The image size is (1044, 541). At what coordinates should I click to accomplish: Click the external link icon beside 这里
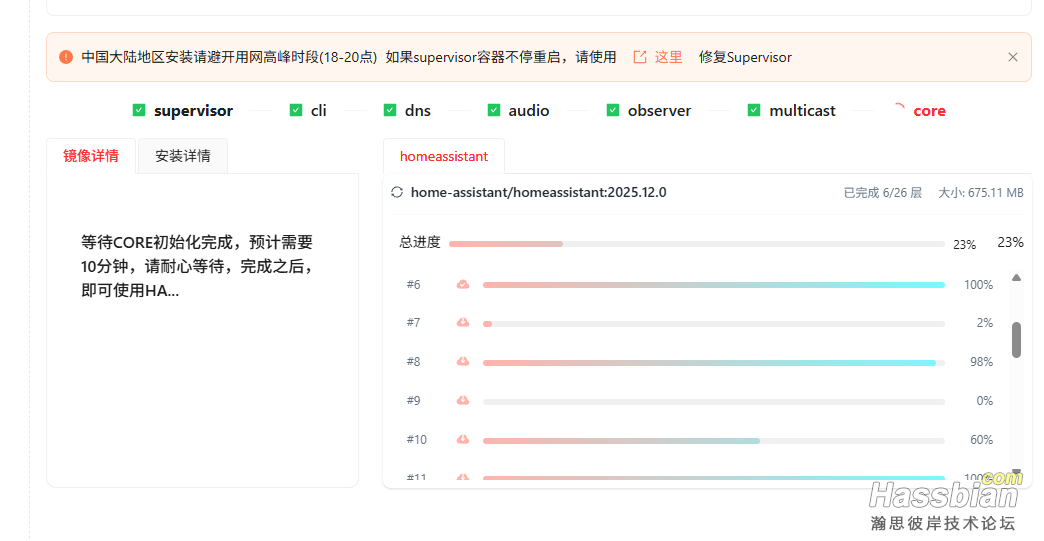640,57
